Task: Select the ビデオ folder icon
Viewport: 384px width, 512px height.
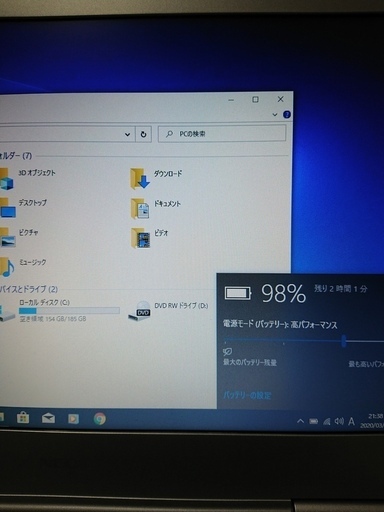Action: pos(140,238)
